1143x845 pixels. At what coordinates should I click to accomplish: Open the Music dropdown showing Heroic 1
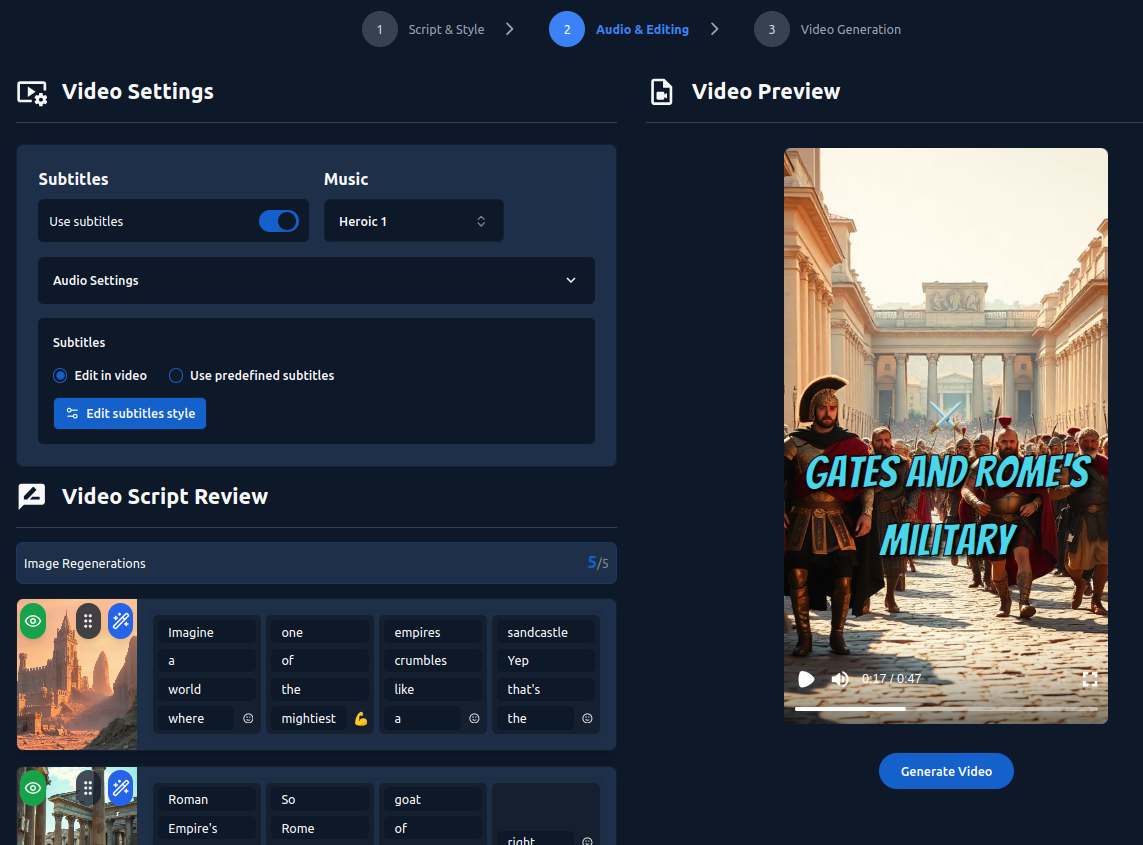point(413,221)
